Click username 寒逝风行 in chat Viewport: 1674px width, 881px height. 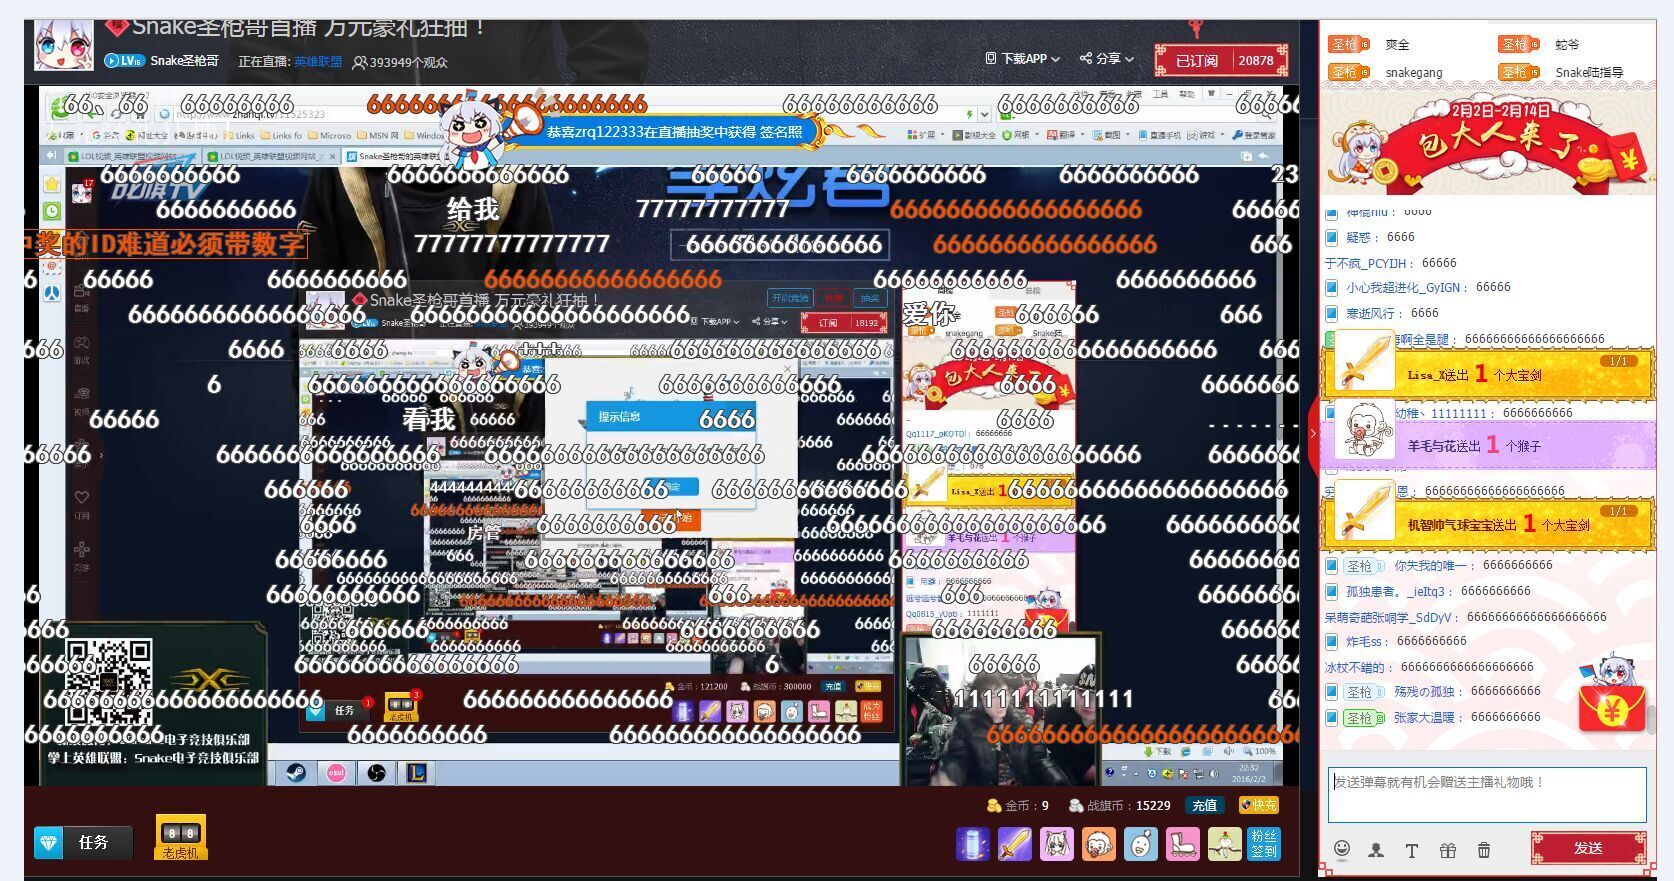coord(1373,314)
